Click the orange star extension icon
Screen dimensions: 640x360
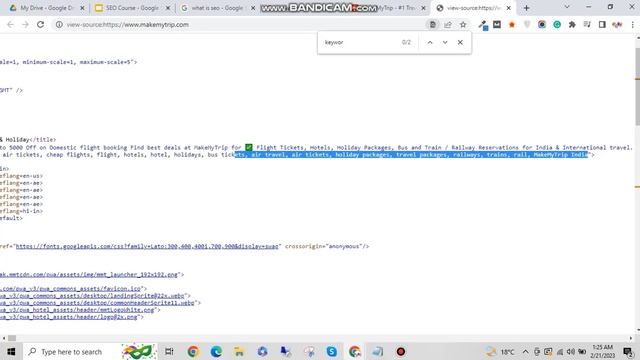[512, 24]
